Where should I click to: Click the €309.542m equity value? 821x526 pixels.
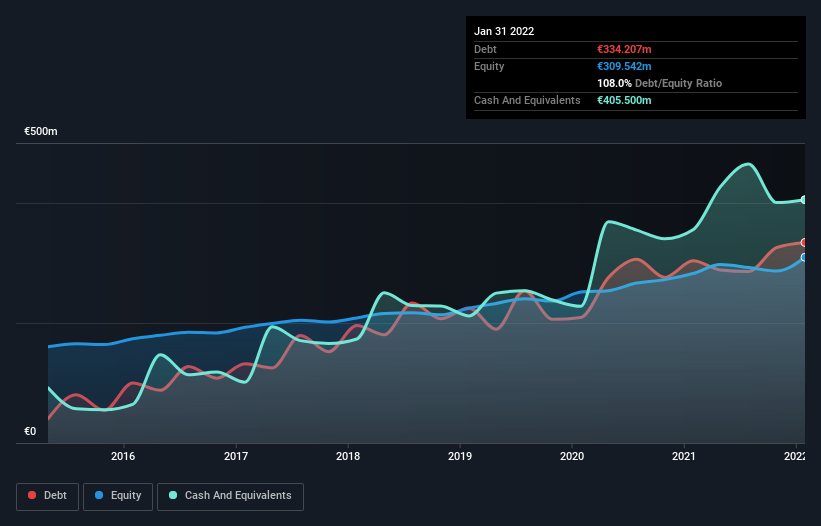coord(624,66)
